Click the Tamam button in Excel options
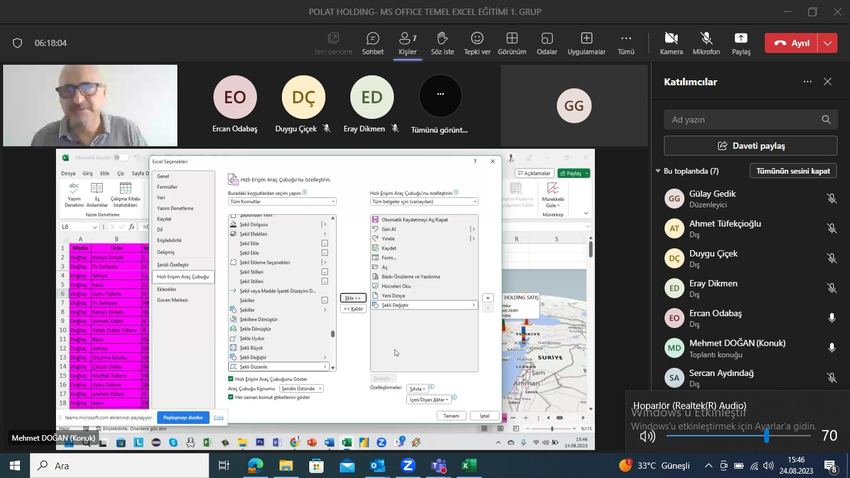The width and height of the screenshot is (850, 478). coord(451,416)
